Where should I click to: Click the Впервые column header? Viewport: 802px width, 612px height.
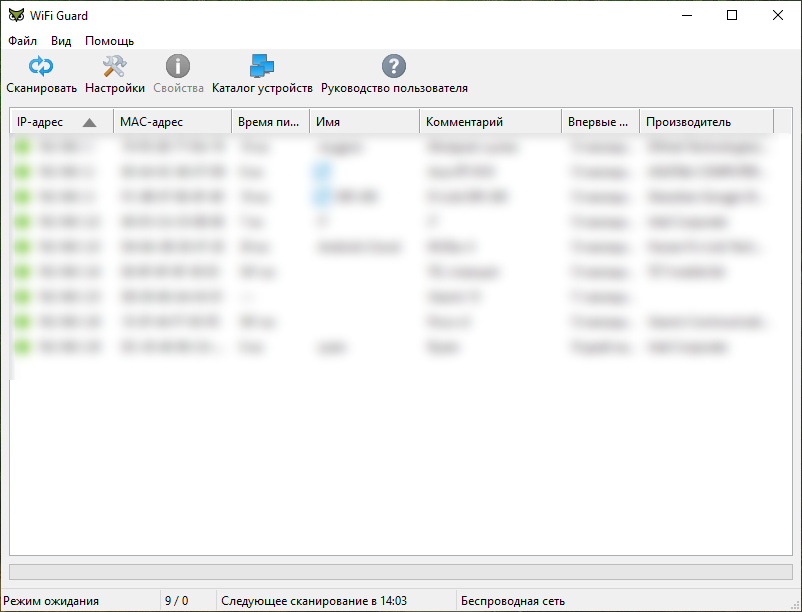[597, 122]
